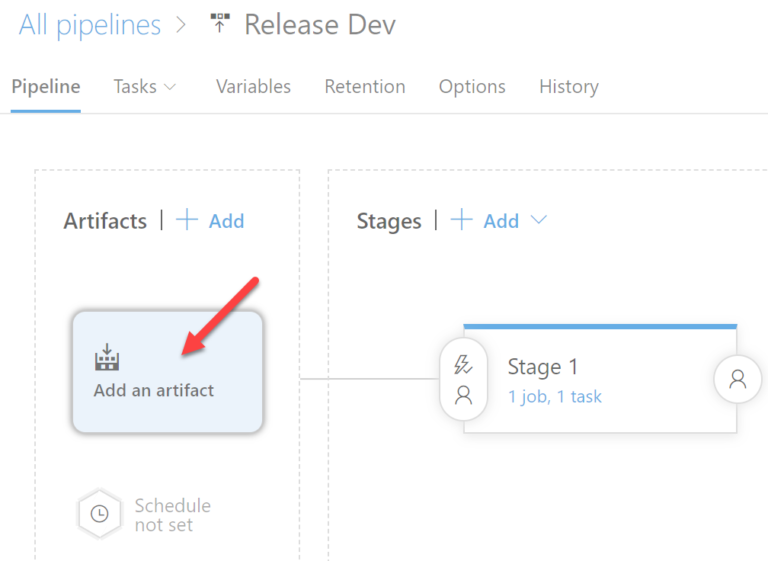768x561 pixels.
Task: Click the Schedule not set text
Action: click(173, 515)
